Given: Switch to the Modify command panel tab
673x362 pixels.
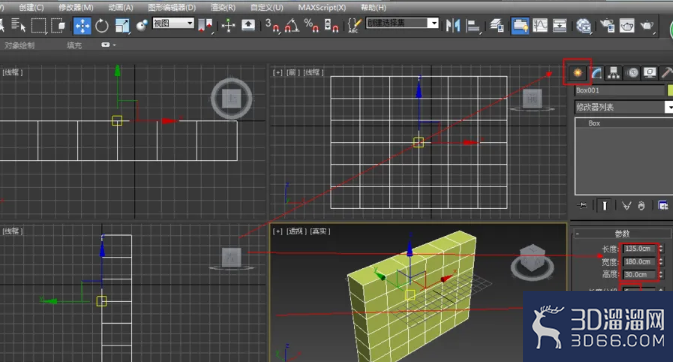Looking at the screenshot, I should (596, 73).
